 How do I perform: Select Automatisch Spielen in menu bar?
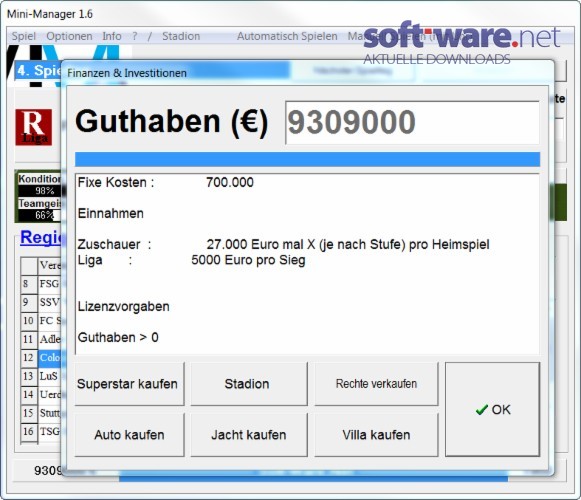click(x=287, y=36)
